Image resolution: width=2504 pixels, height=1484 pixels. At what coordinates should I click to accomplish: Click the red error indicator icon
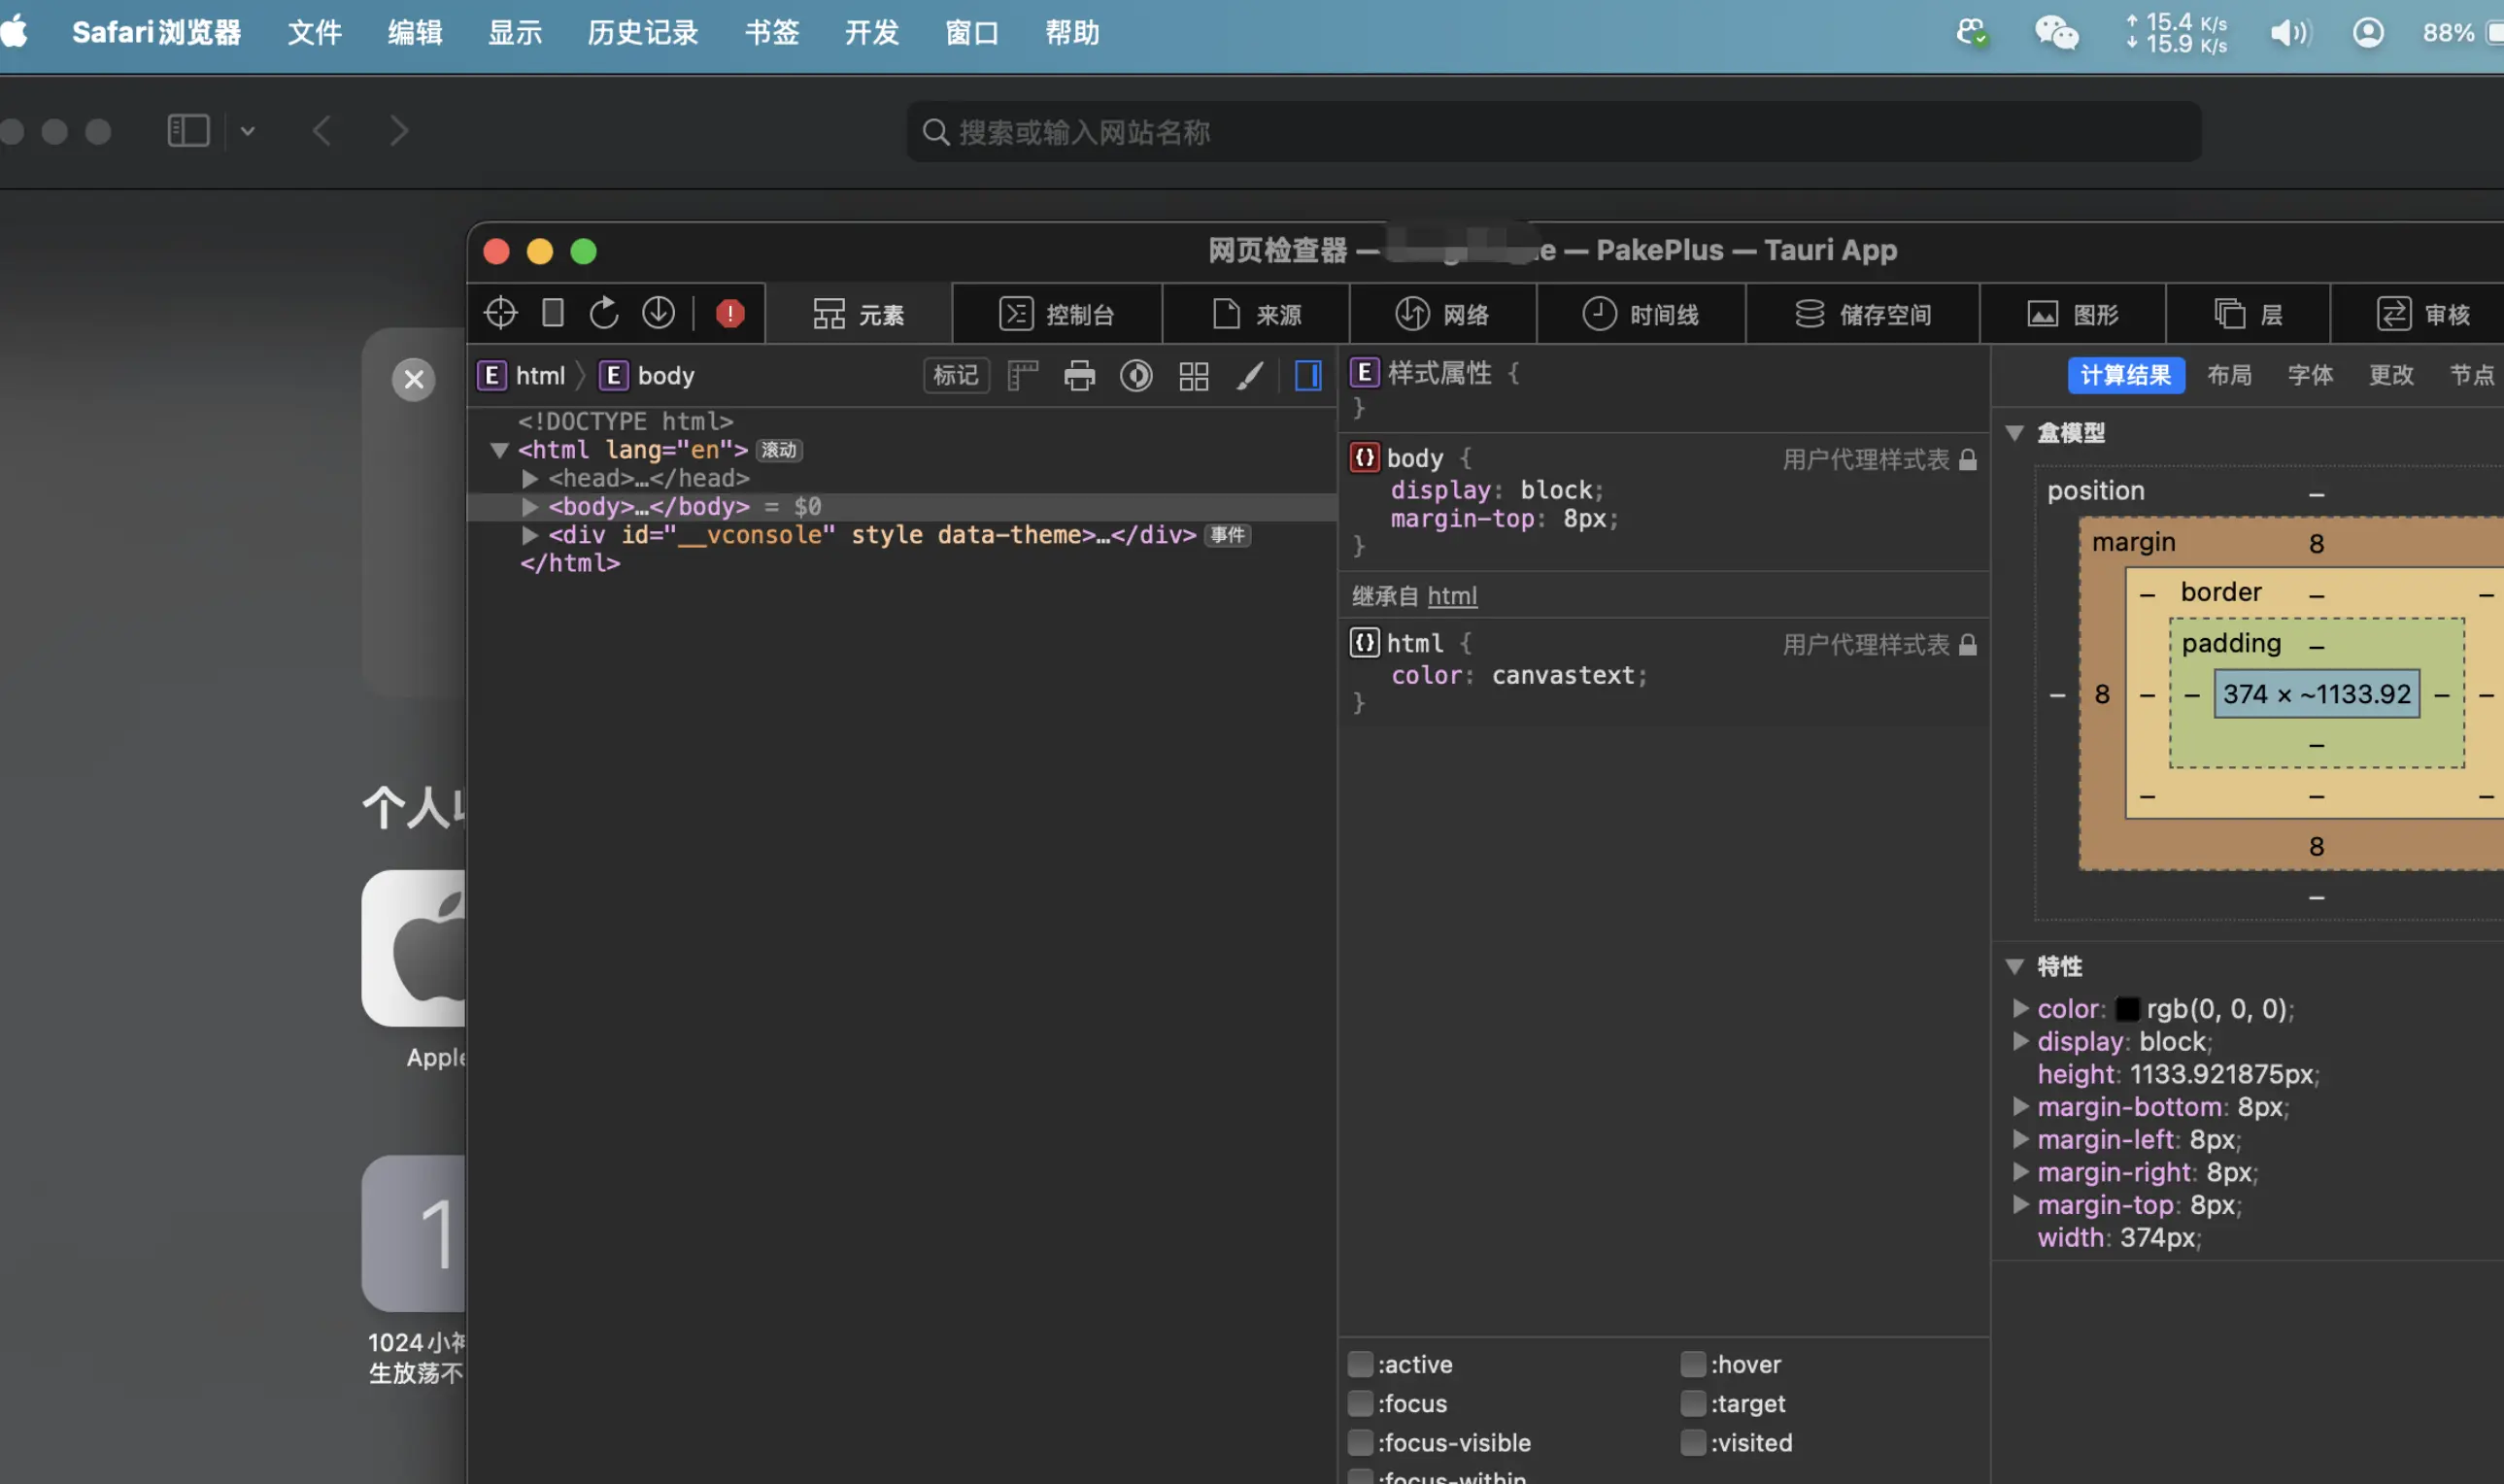730,313
